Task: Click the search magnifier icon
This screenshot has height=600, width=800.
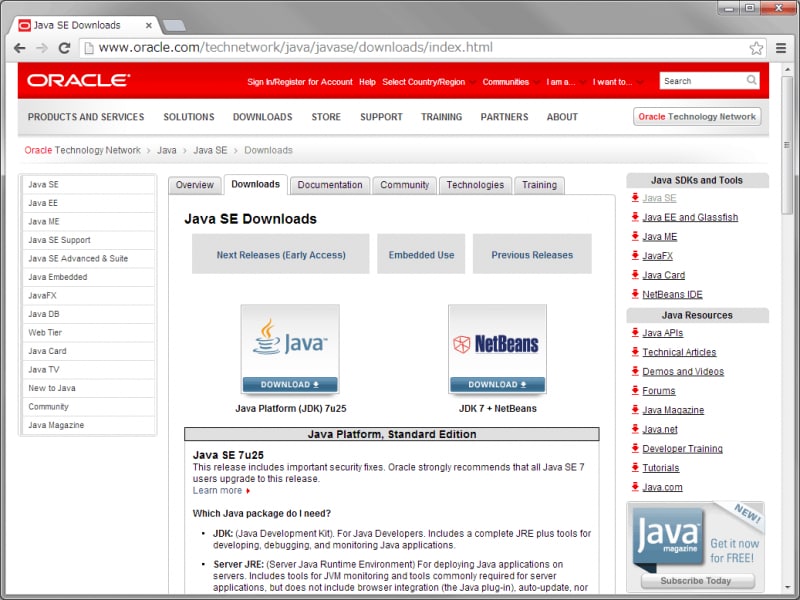Action: point(751,81)
